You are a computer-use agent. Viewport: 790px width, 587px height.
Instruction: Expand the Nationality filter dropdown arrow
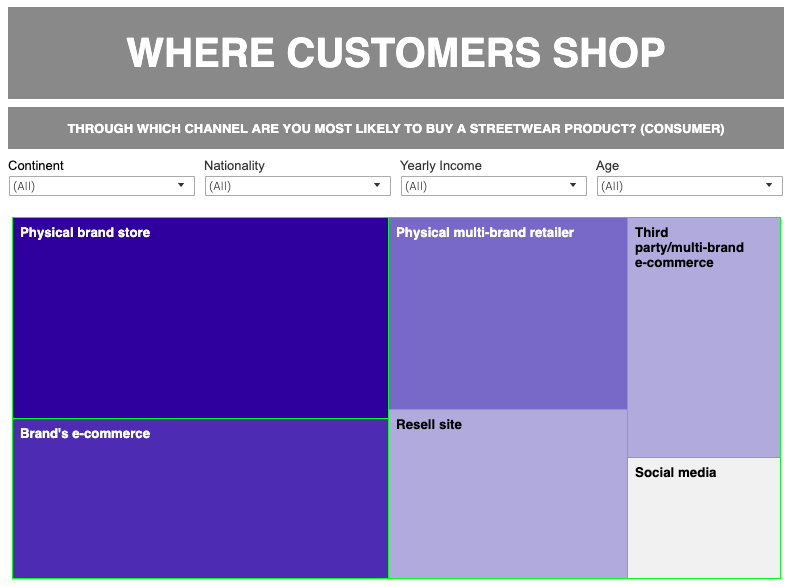click(x=377, y=186)
